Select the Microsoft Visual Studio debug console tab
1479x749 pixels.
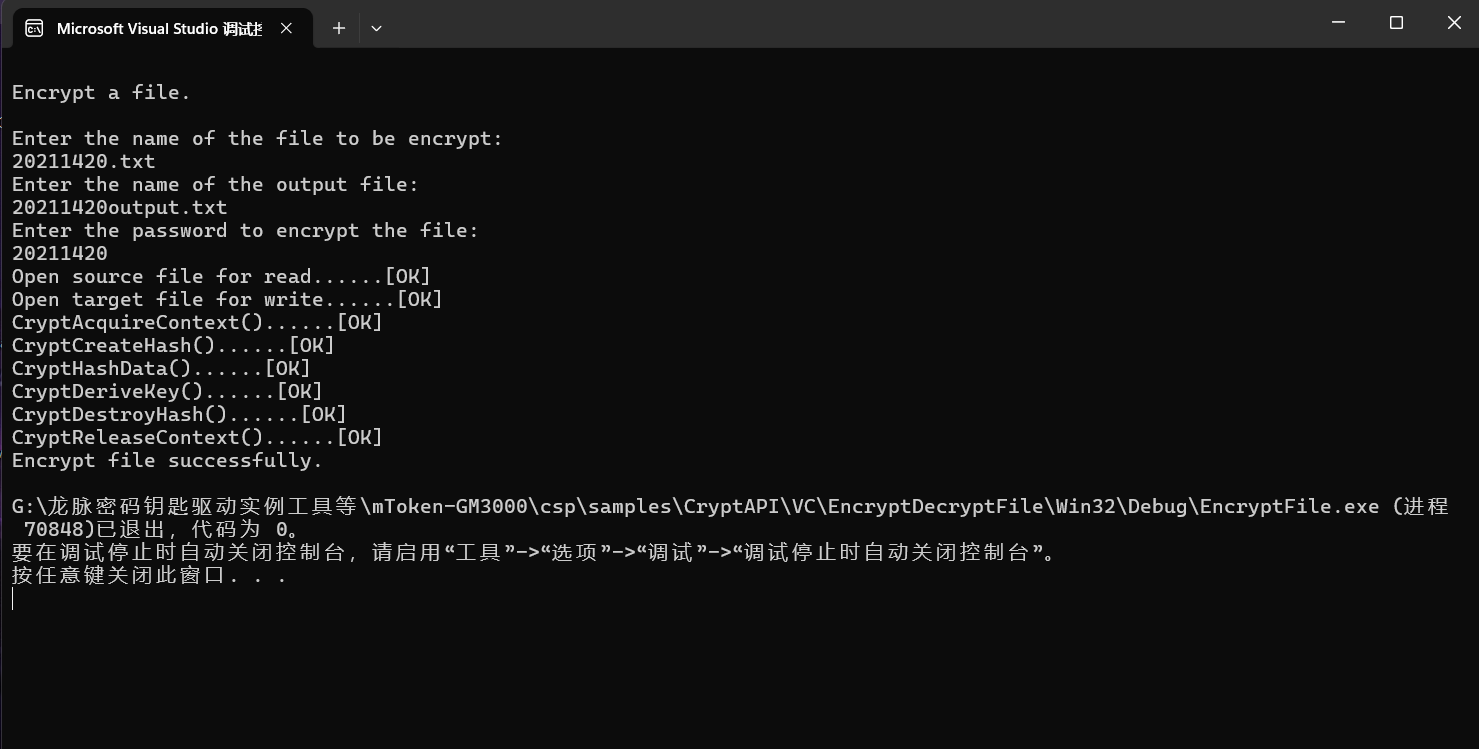click(158, 28)
